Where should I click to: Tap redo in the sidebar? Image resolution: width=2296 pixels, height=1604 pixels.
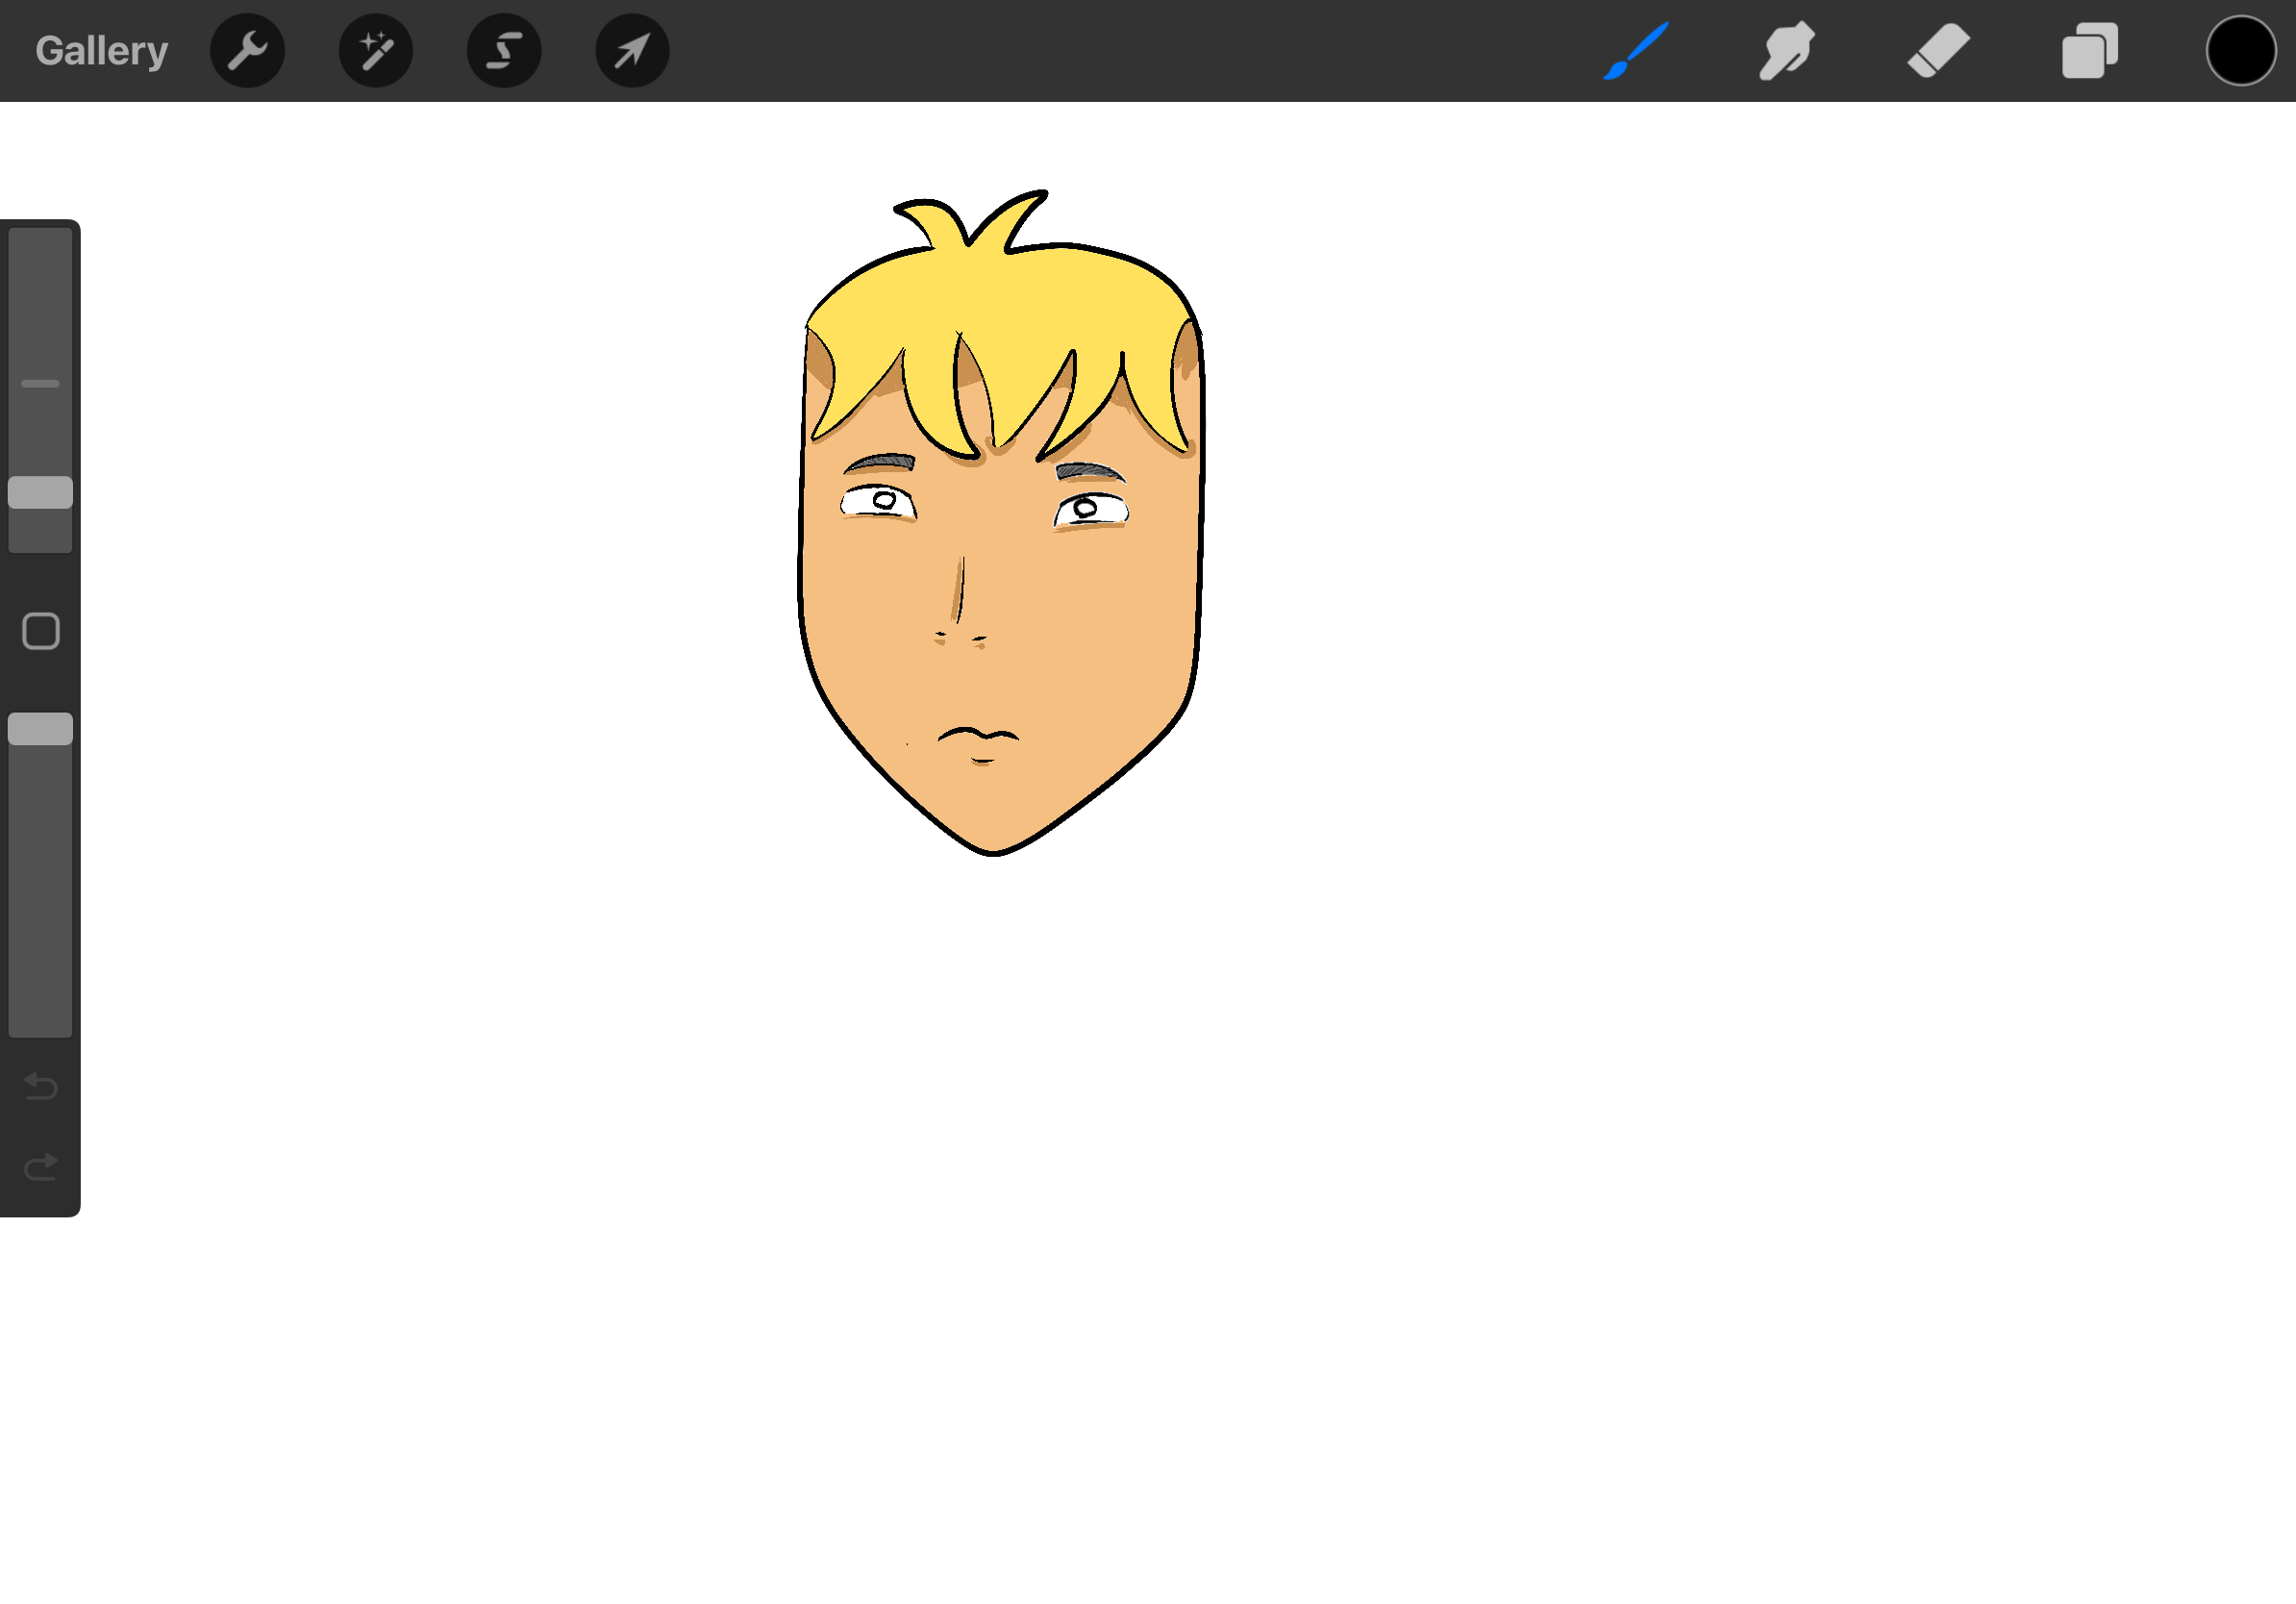point(40,1166)
